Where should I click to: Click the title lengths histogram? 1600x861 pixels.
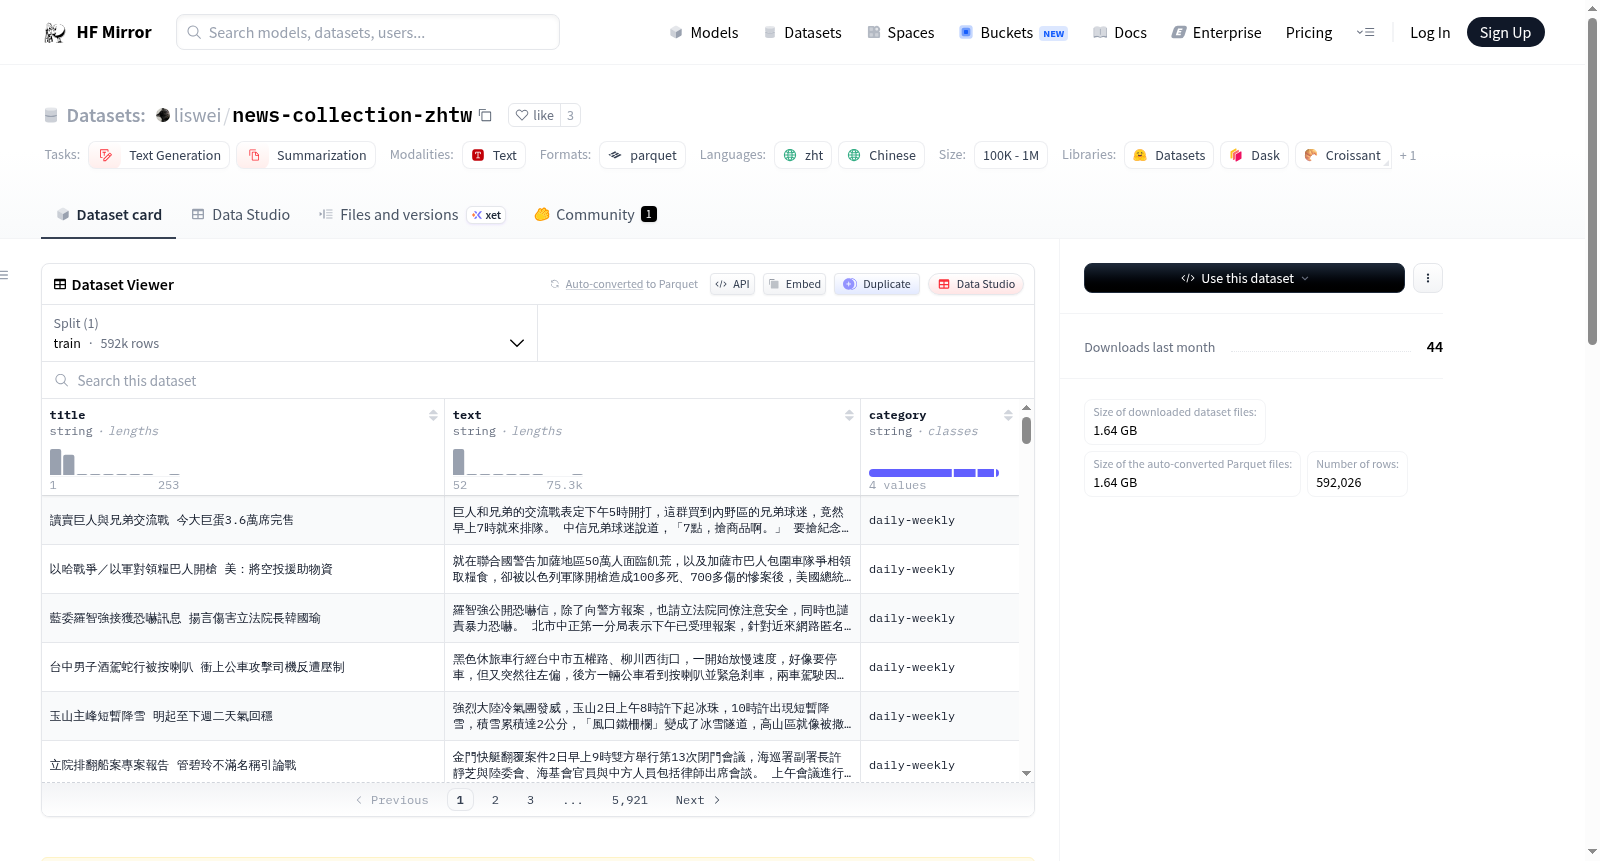click(x=115, y=462)
